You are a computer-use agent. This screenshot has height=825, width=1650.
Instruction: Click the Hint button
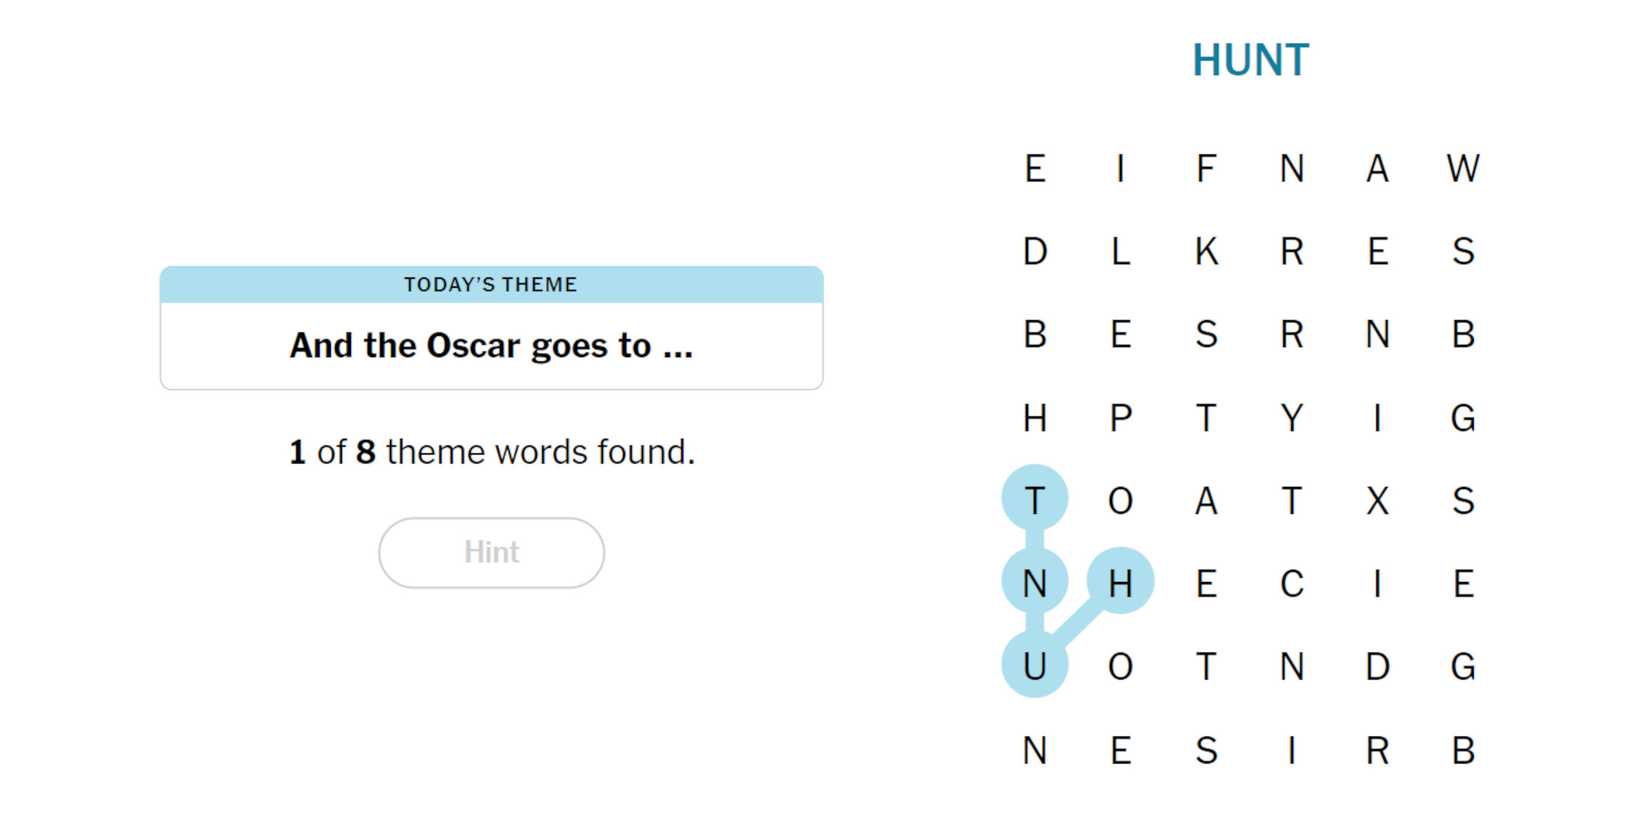point(491,552)
